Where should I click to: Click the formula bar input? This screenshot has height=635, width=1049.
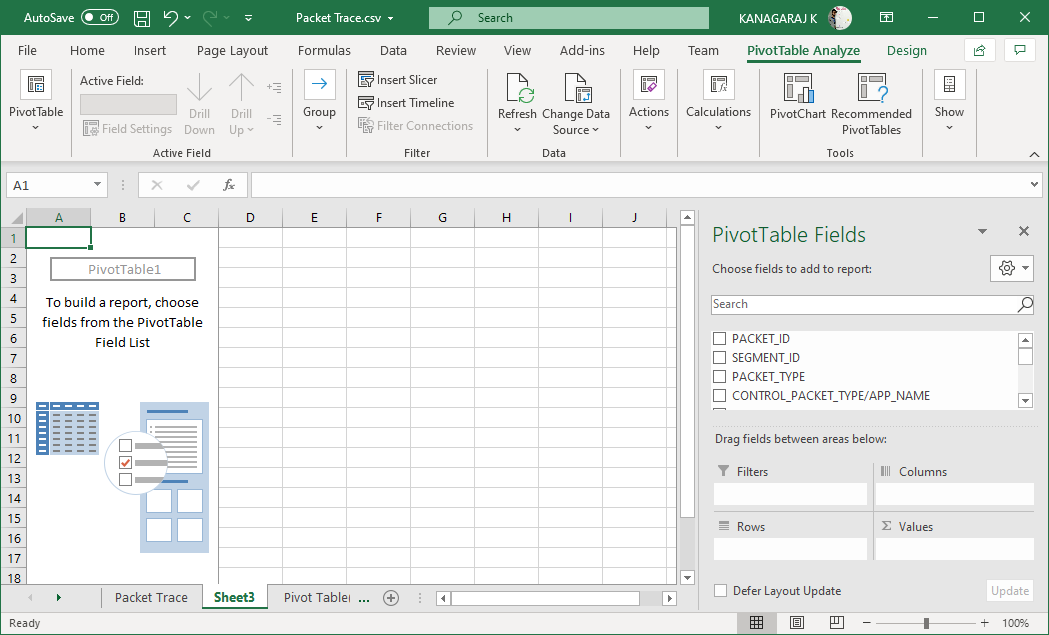[640, 185]
